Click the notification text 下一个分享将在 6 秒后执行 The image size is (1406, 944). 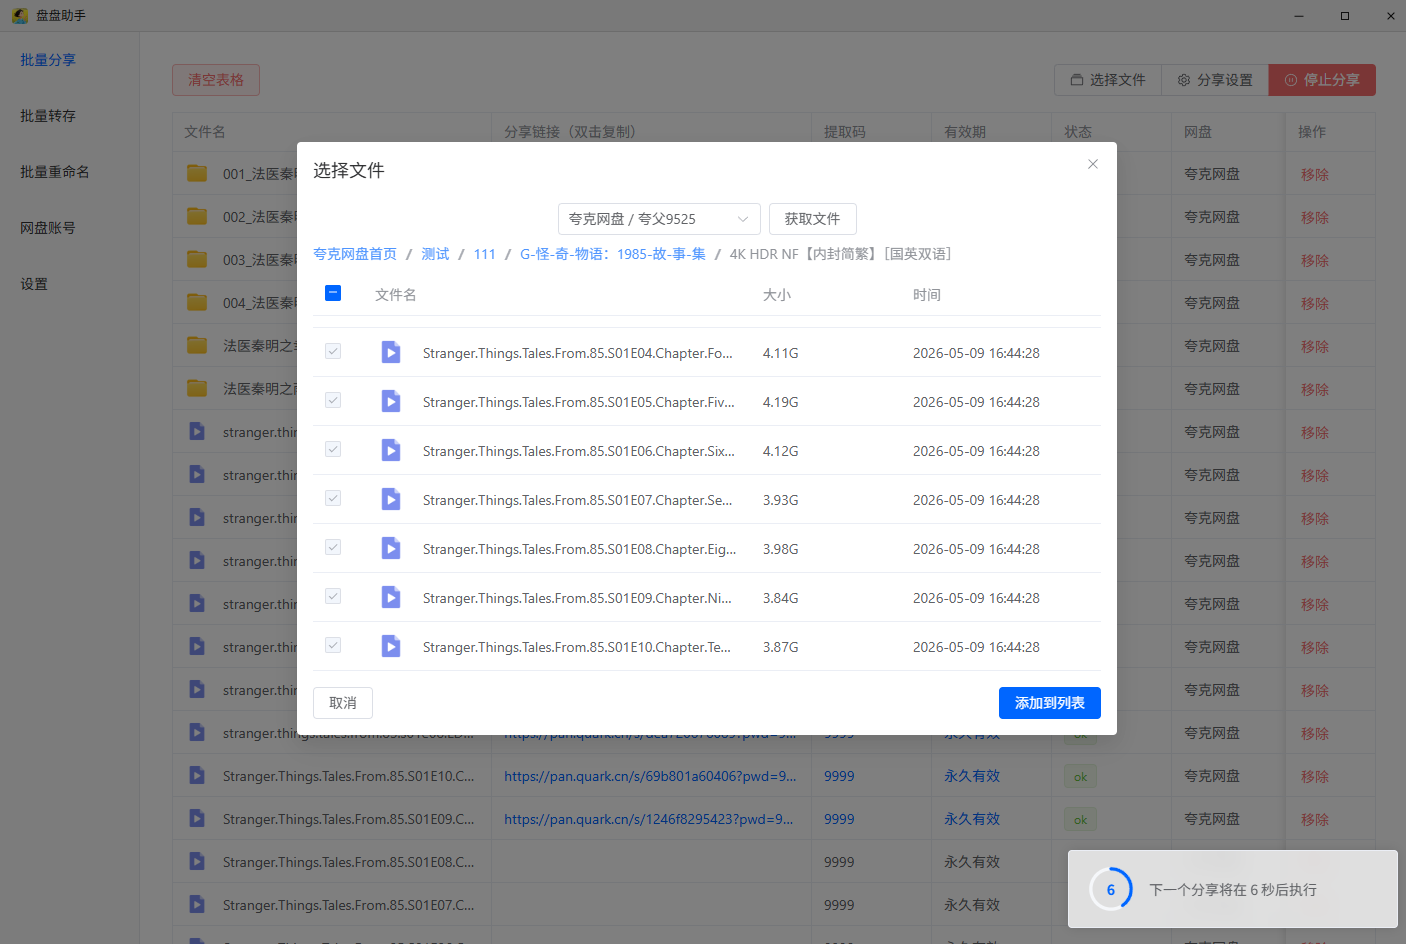coord(1233,890)
